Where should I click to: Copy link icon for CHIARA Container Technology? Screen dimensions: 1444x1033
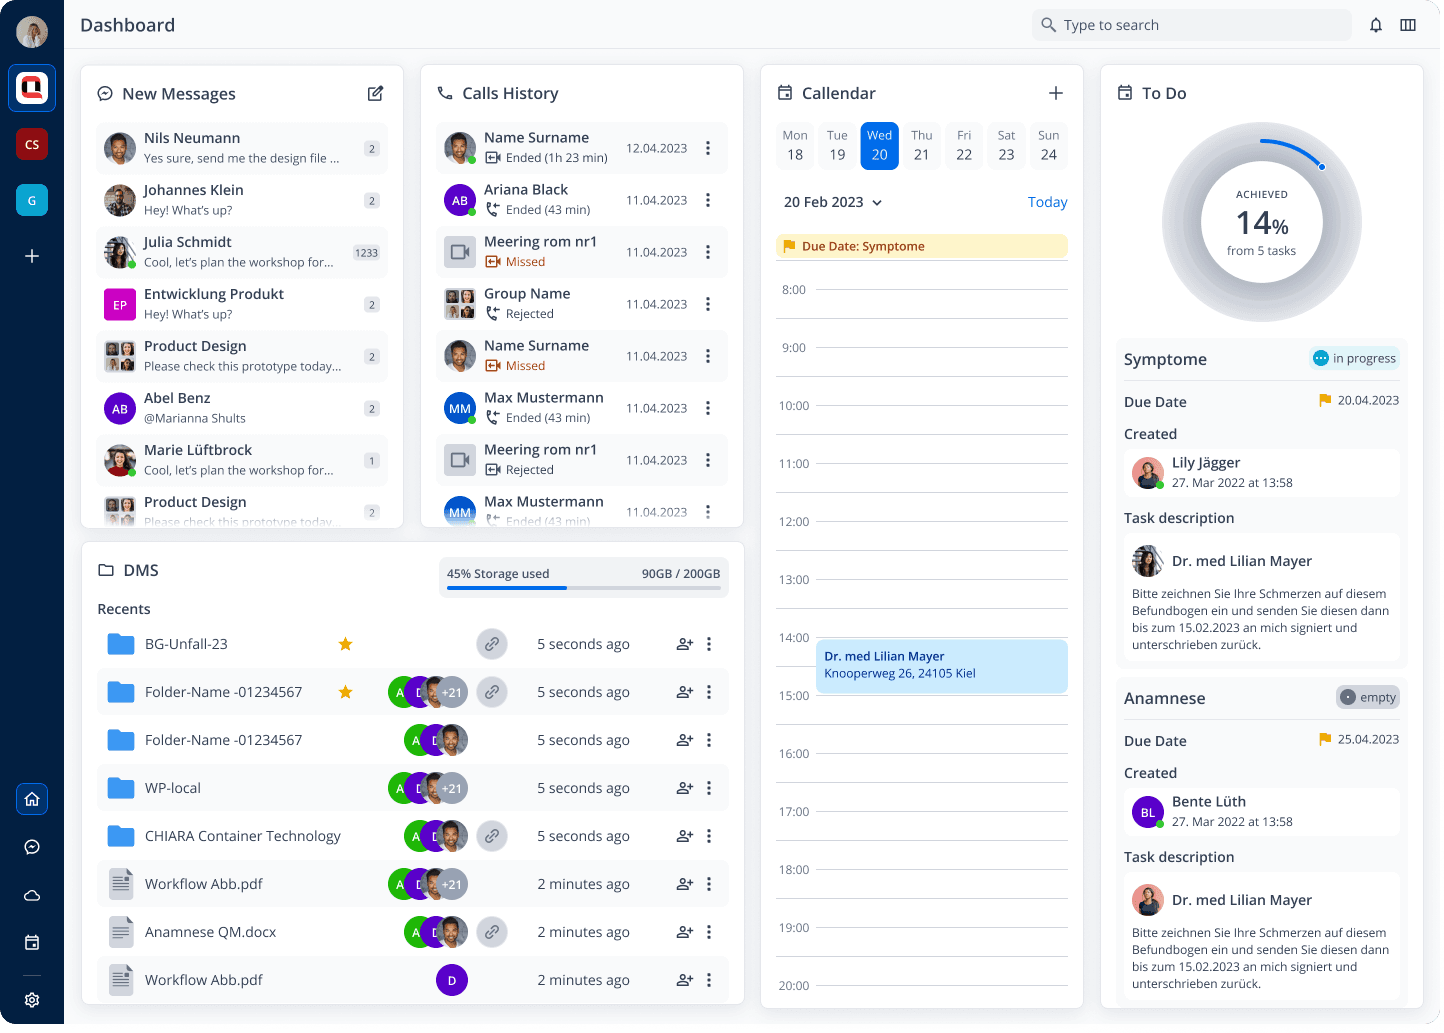pyautogui.click(x=492, y=836)
